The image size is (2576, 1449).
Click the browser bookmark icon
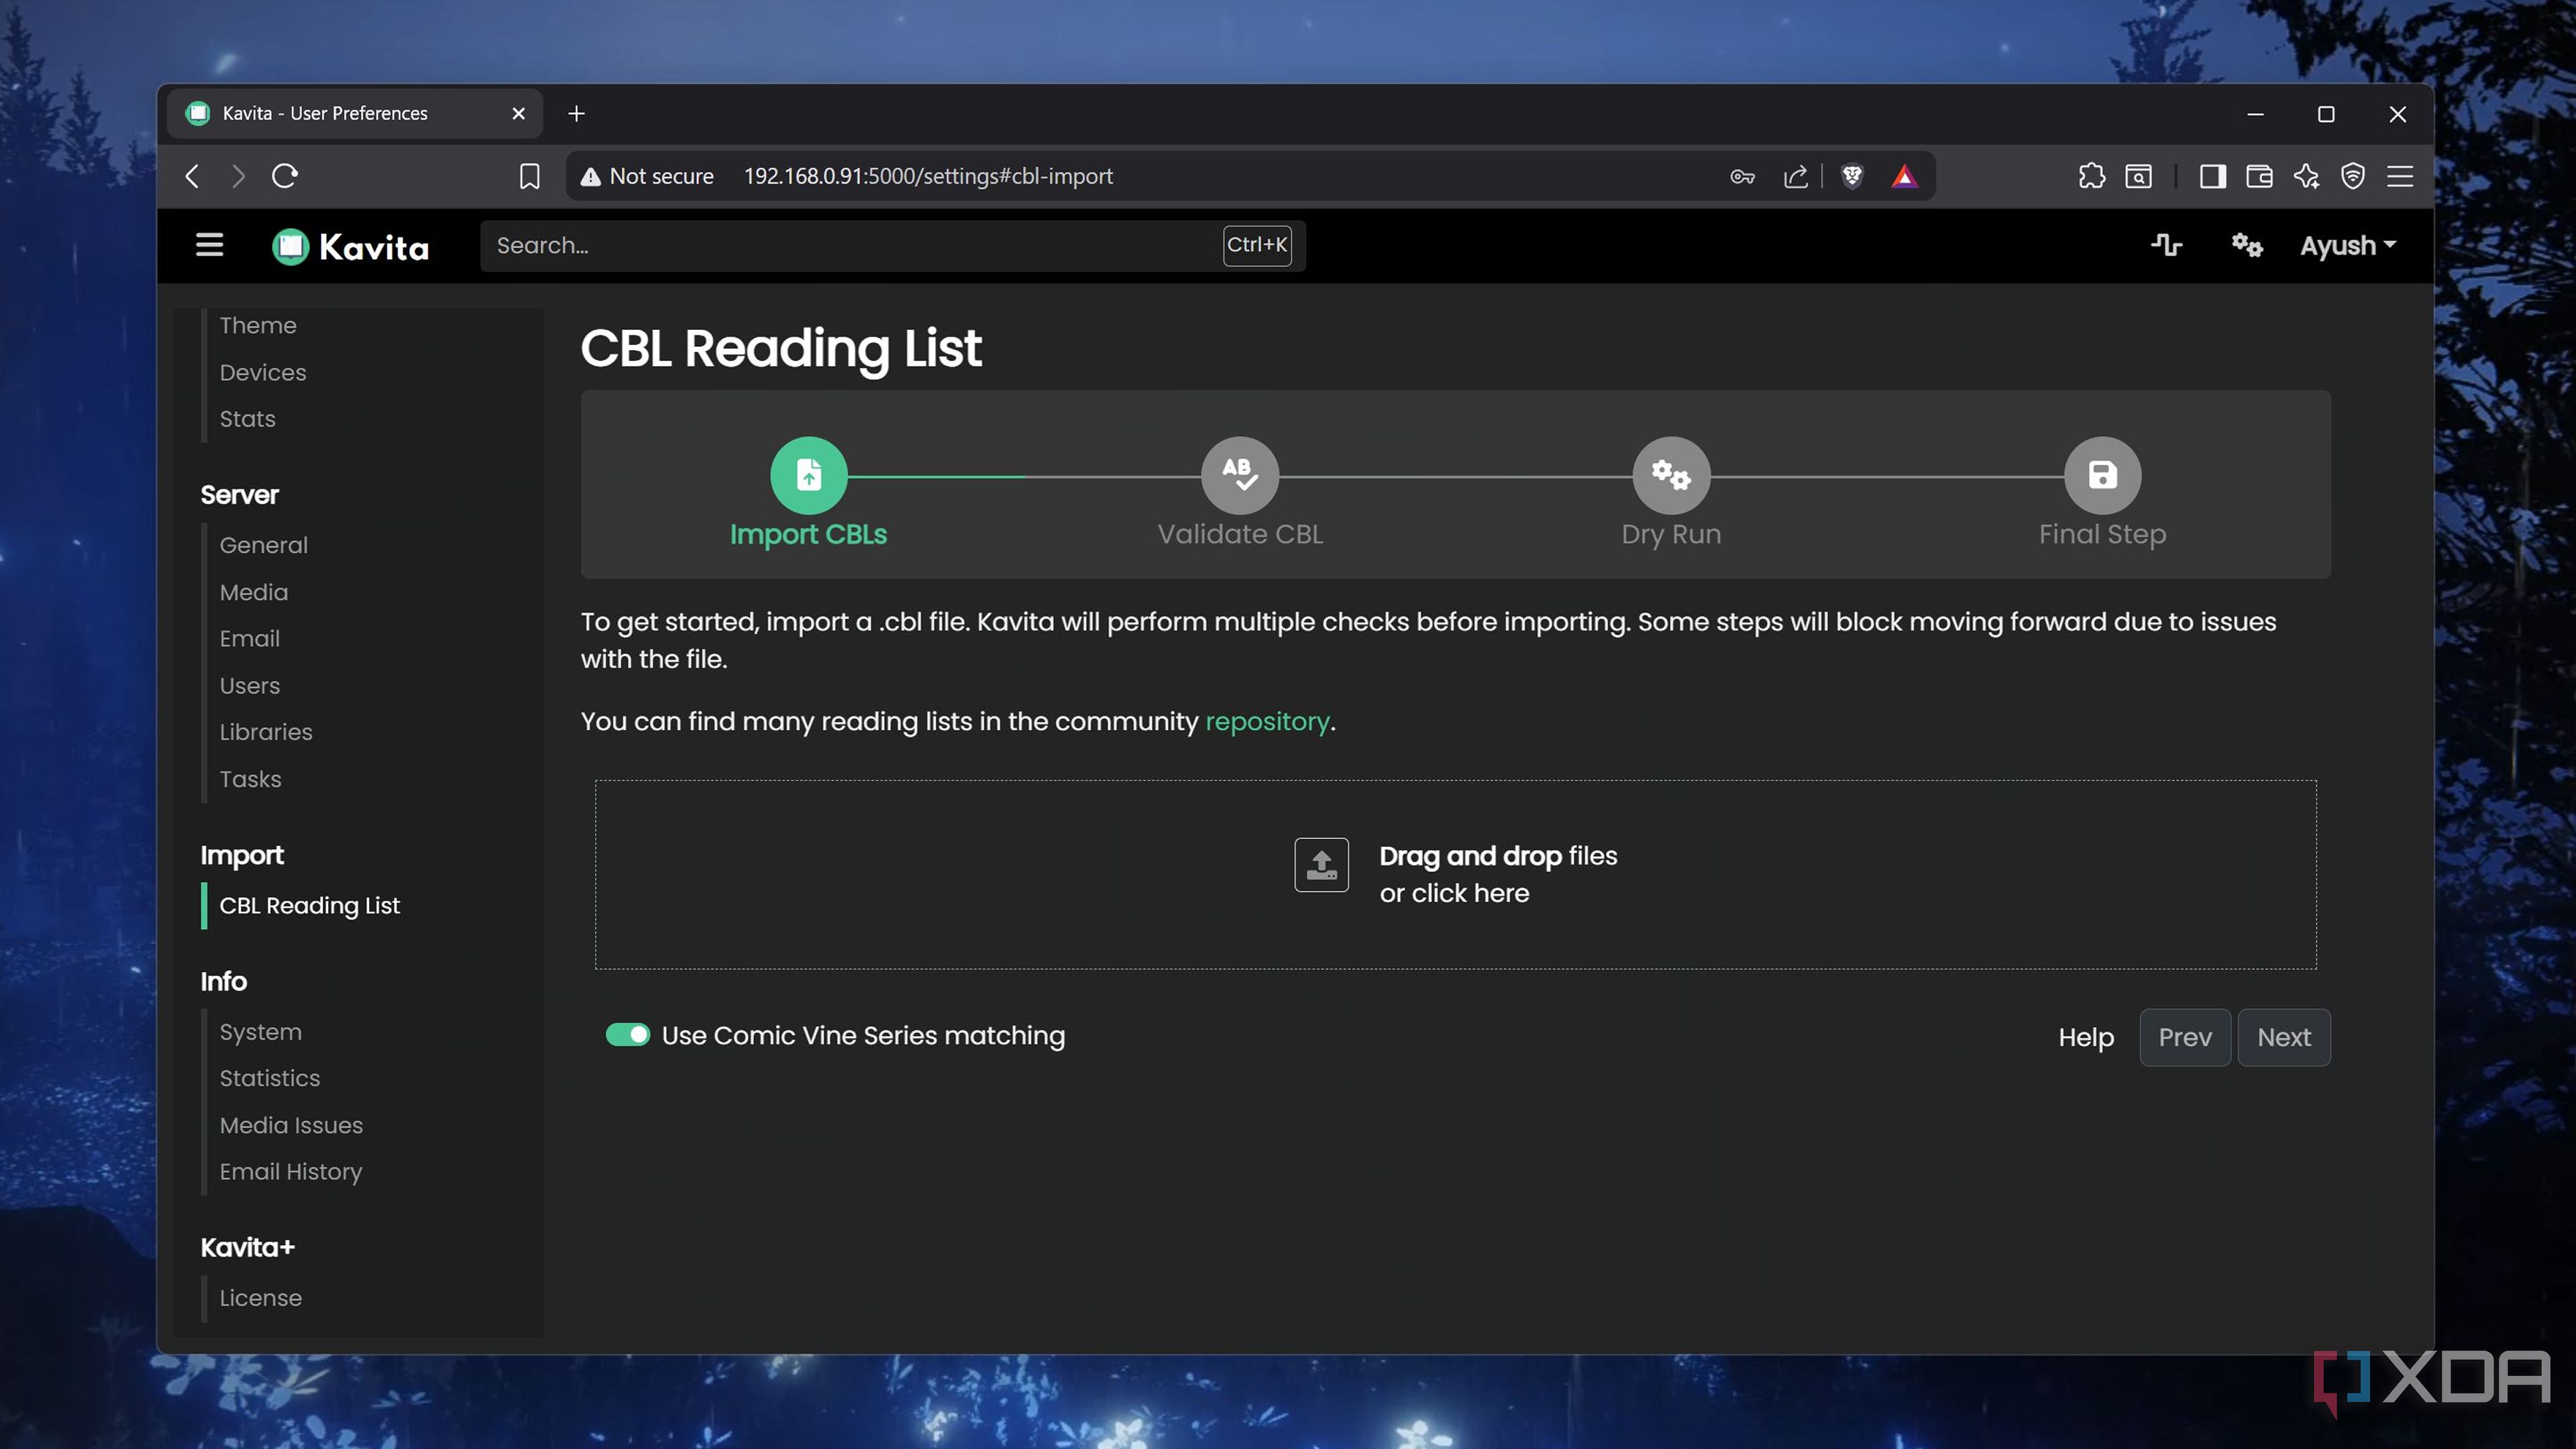pos(529,176)
